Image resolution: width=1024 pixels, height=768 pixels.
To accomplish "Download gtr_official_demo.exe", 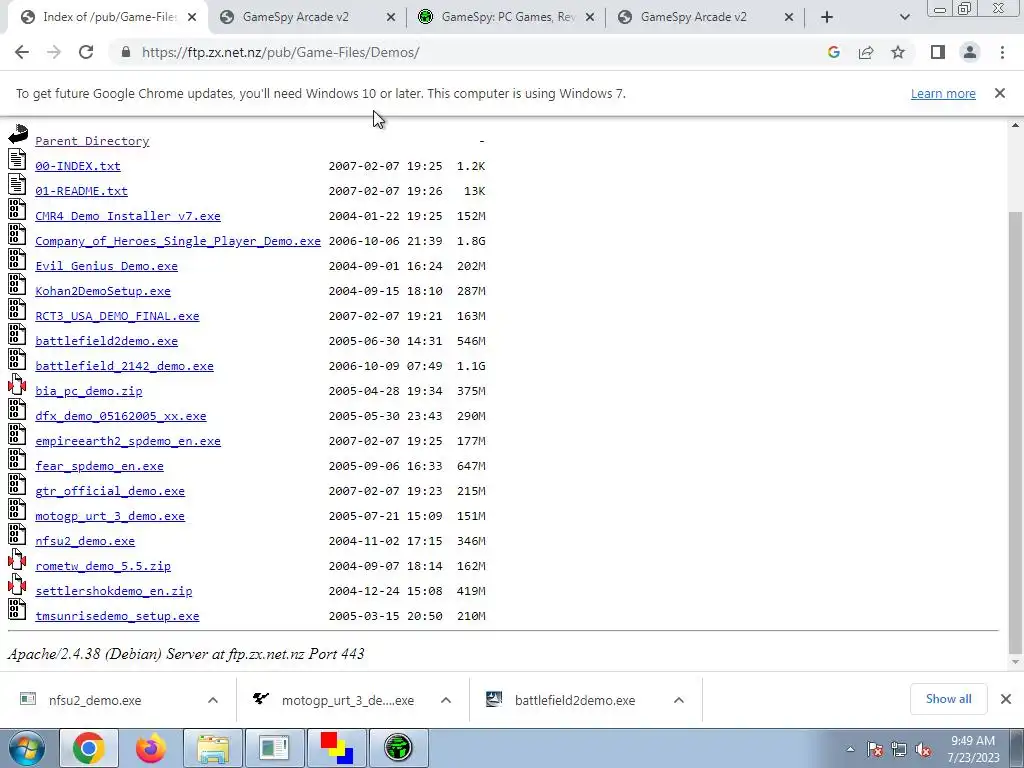I will [110, 491].
